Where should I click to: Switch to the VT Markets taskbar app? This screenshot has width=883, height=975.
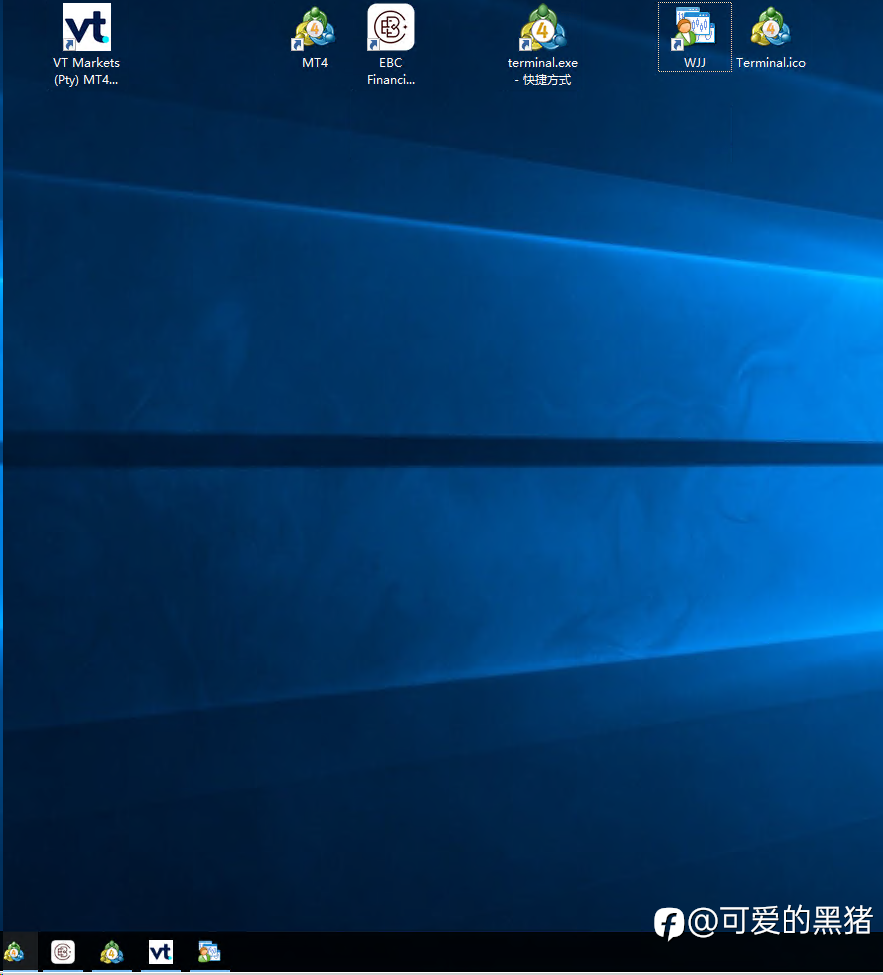click(x=160, y=952)
